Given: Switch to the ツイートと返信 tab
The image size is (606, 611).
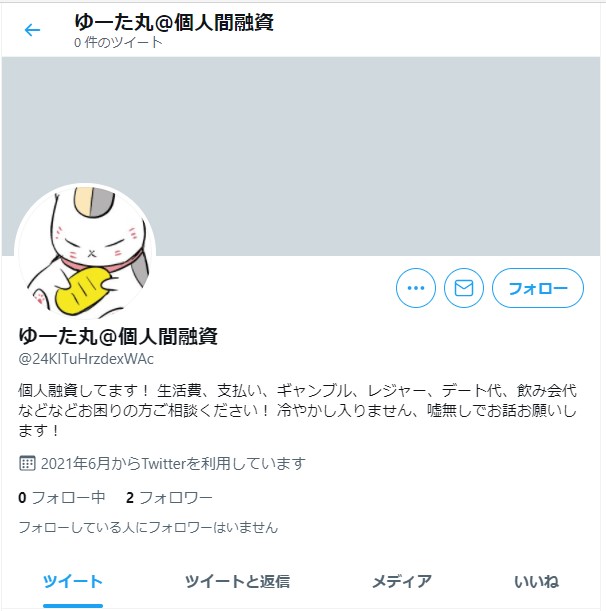Looking at the screenshot, I should coord(237,582).
